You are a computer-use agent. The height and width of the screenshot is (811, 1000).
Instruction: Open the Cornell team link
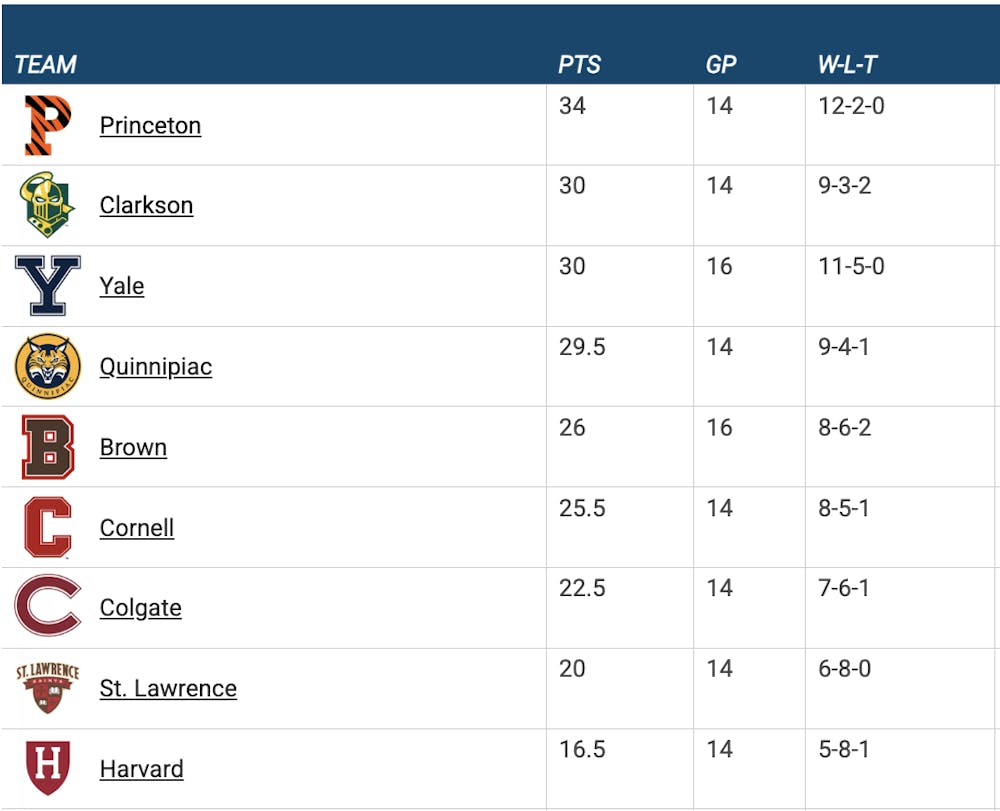point(137,527)
